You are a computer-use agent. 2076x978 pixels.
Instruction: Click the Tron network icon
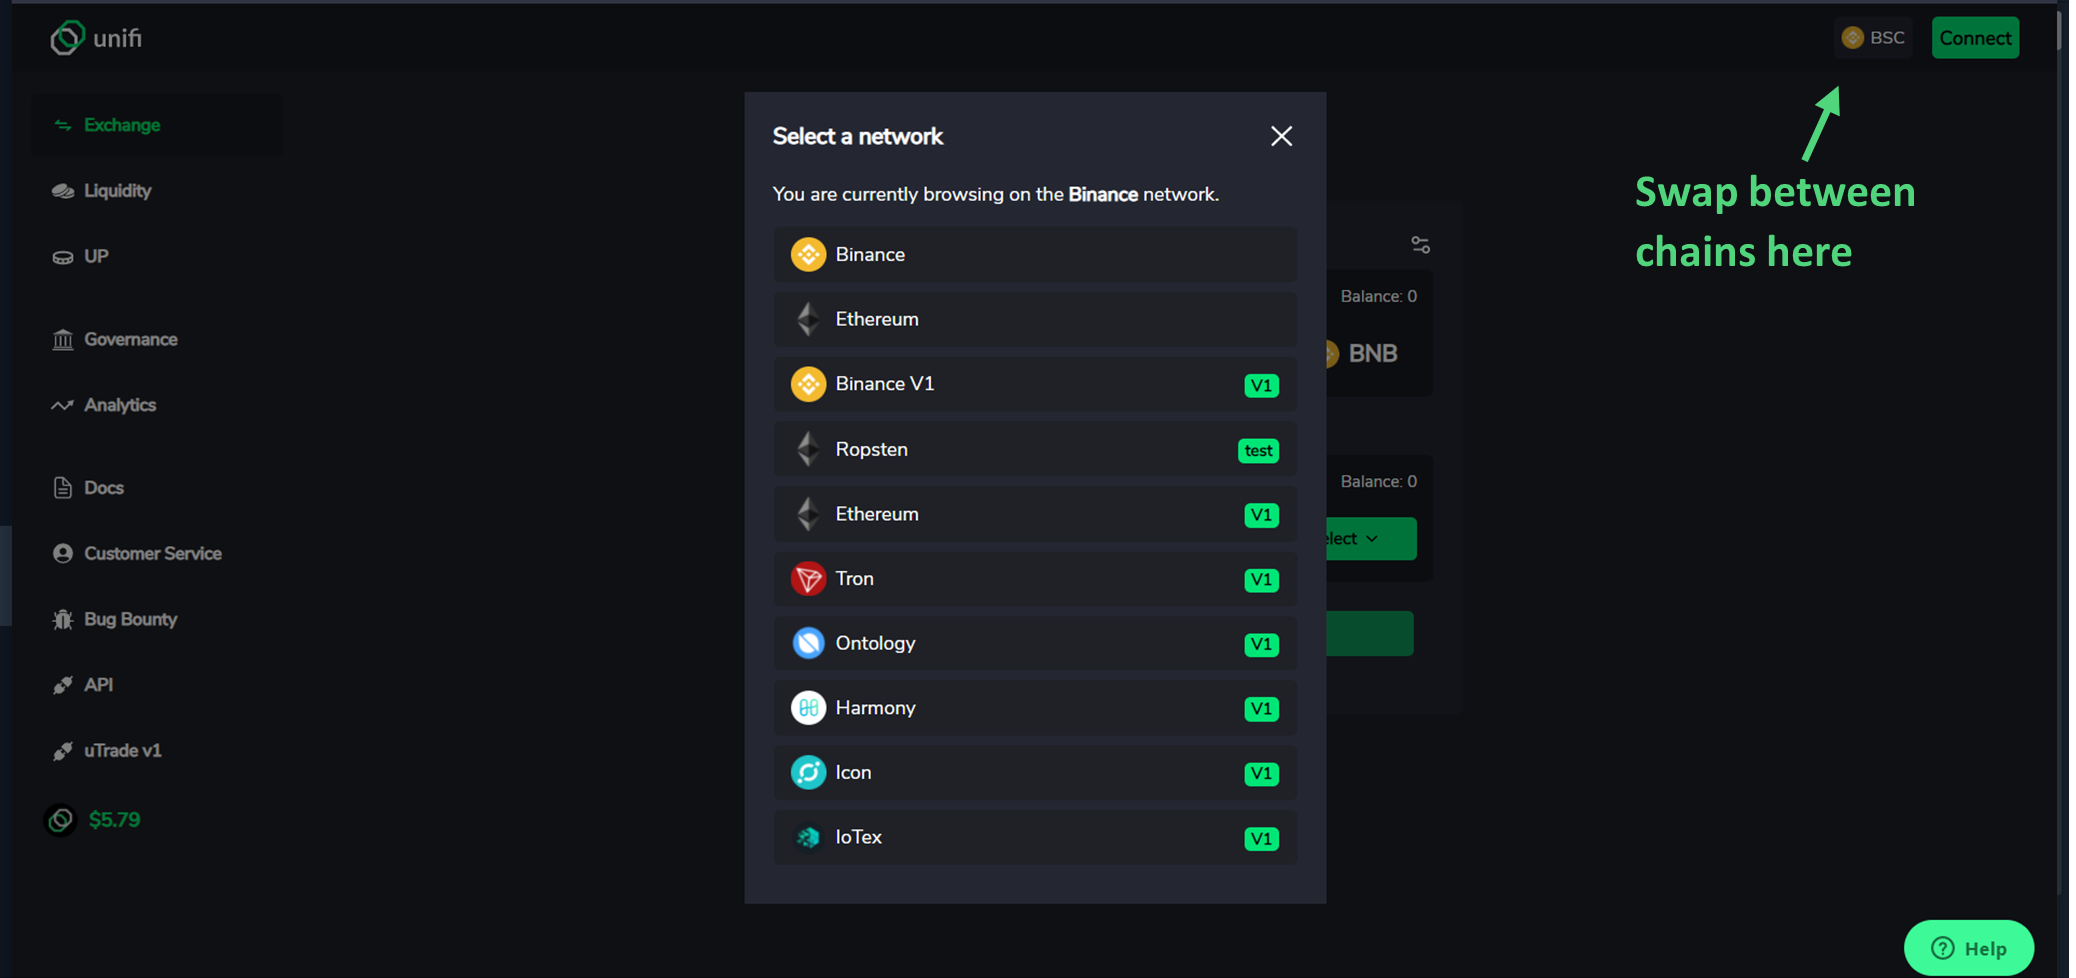point(808,579)
